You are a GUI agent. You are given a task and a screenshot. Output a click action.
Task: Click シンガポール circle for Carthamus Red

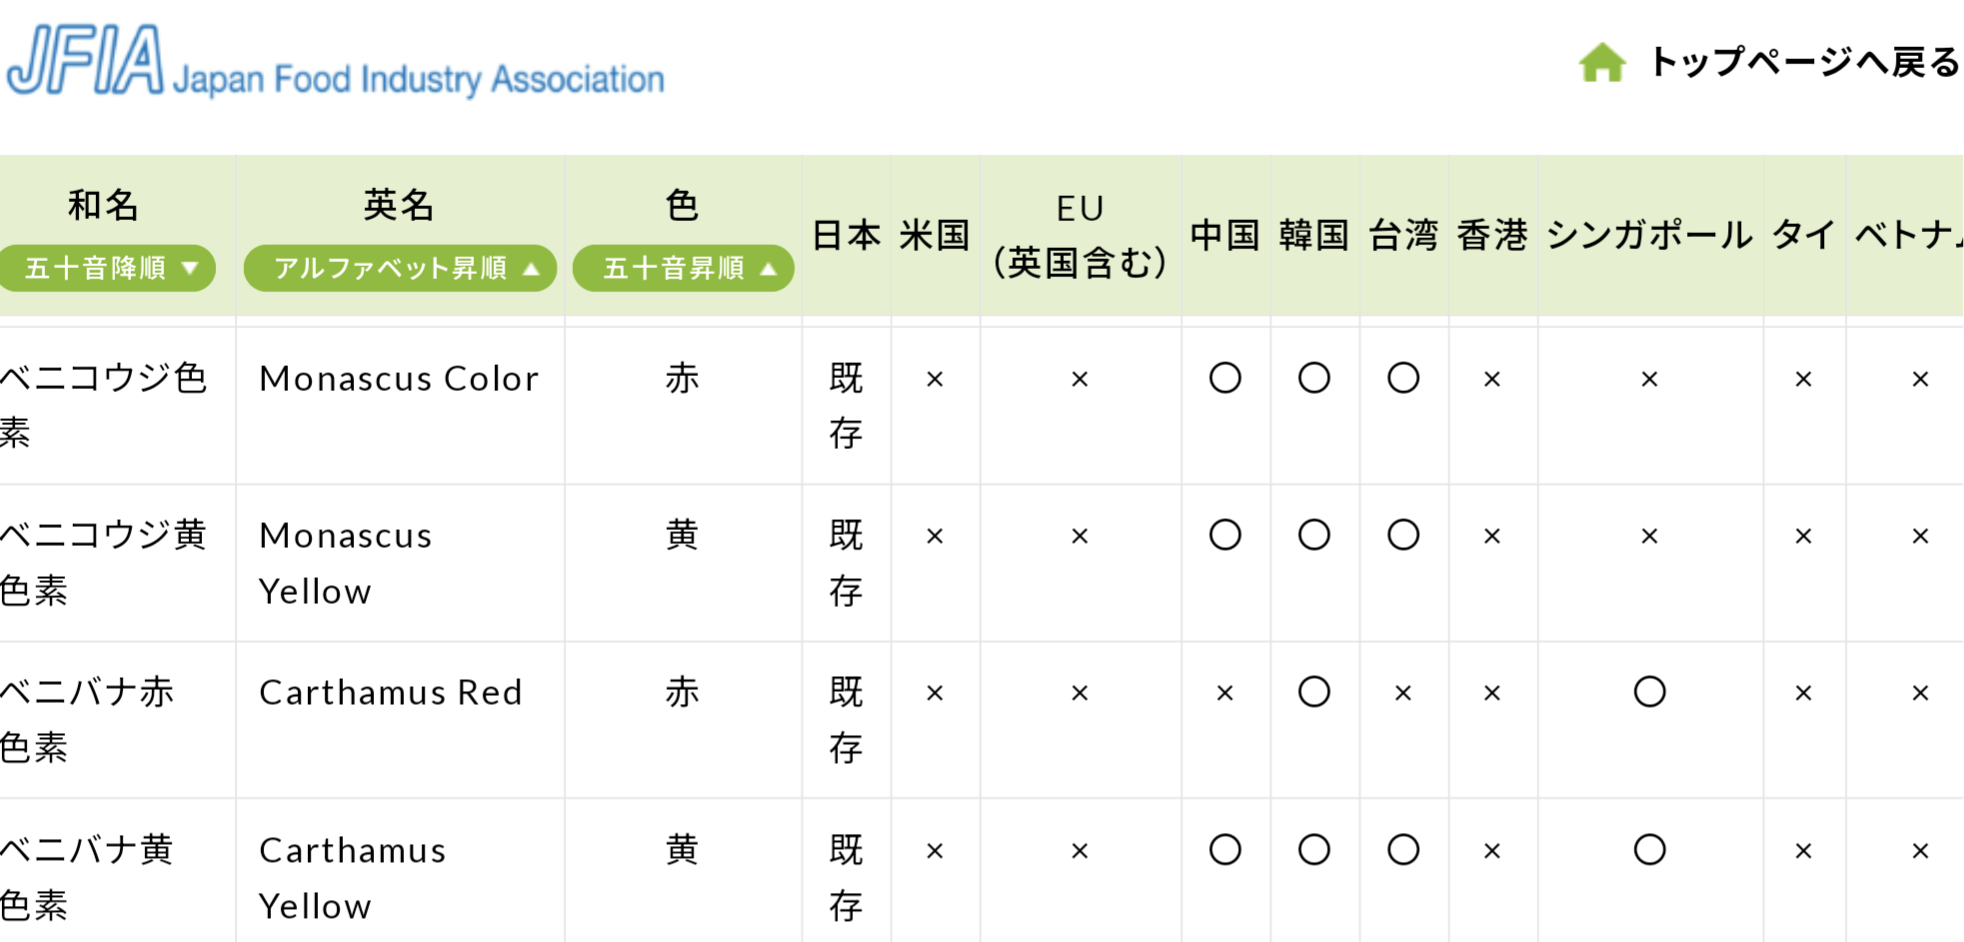1649,692
